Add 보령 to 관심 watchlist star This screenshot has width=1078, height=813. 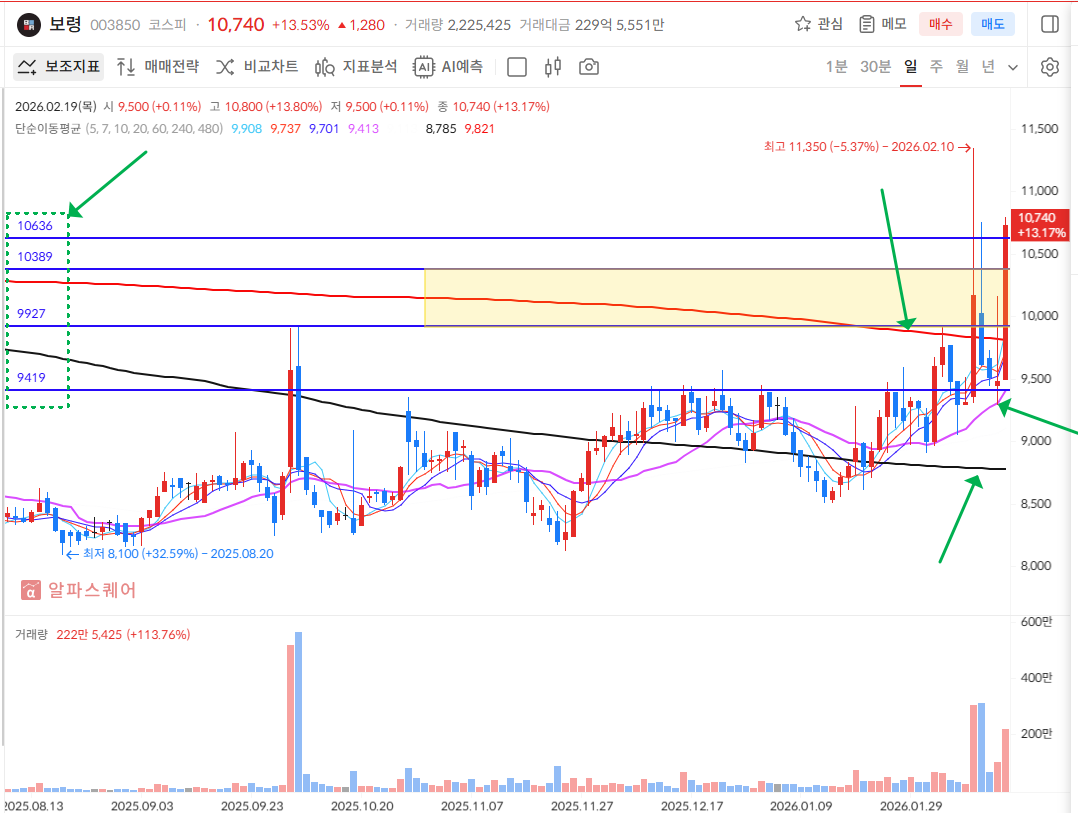(x=818, y=24)
